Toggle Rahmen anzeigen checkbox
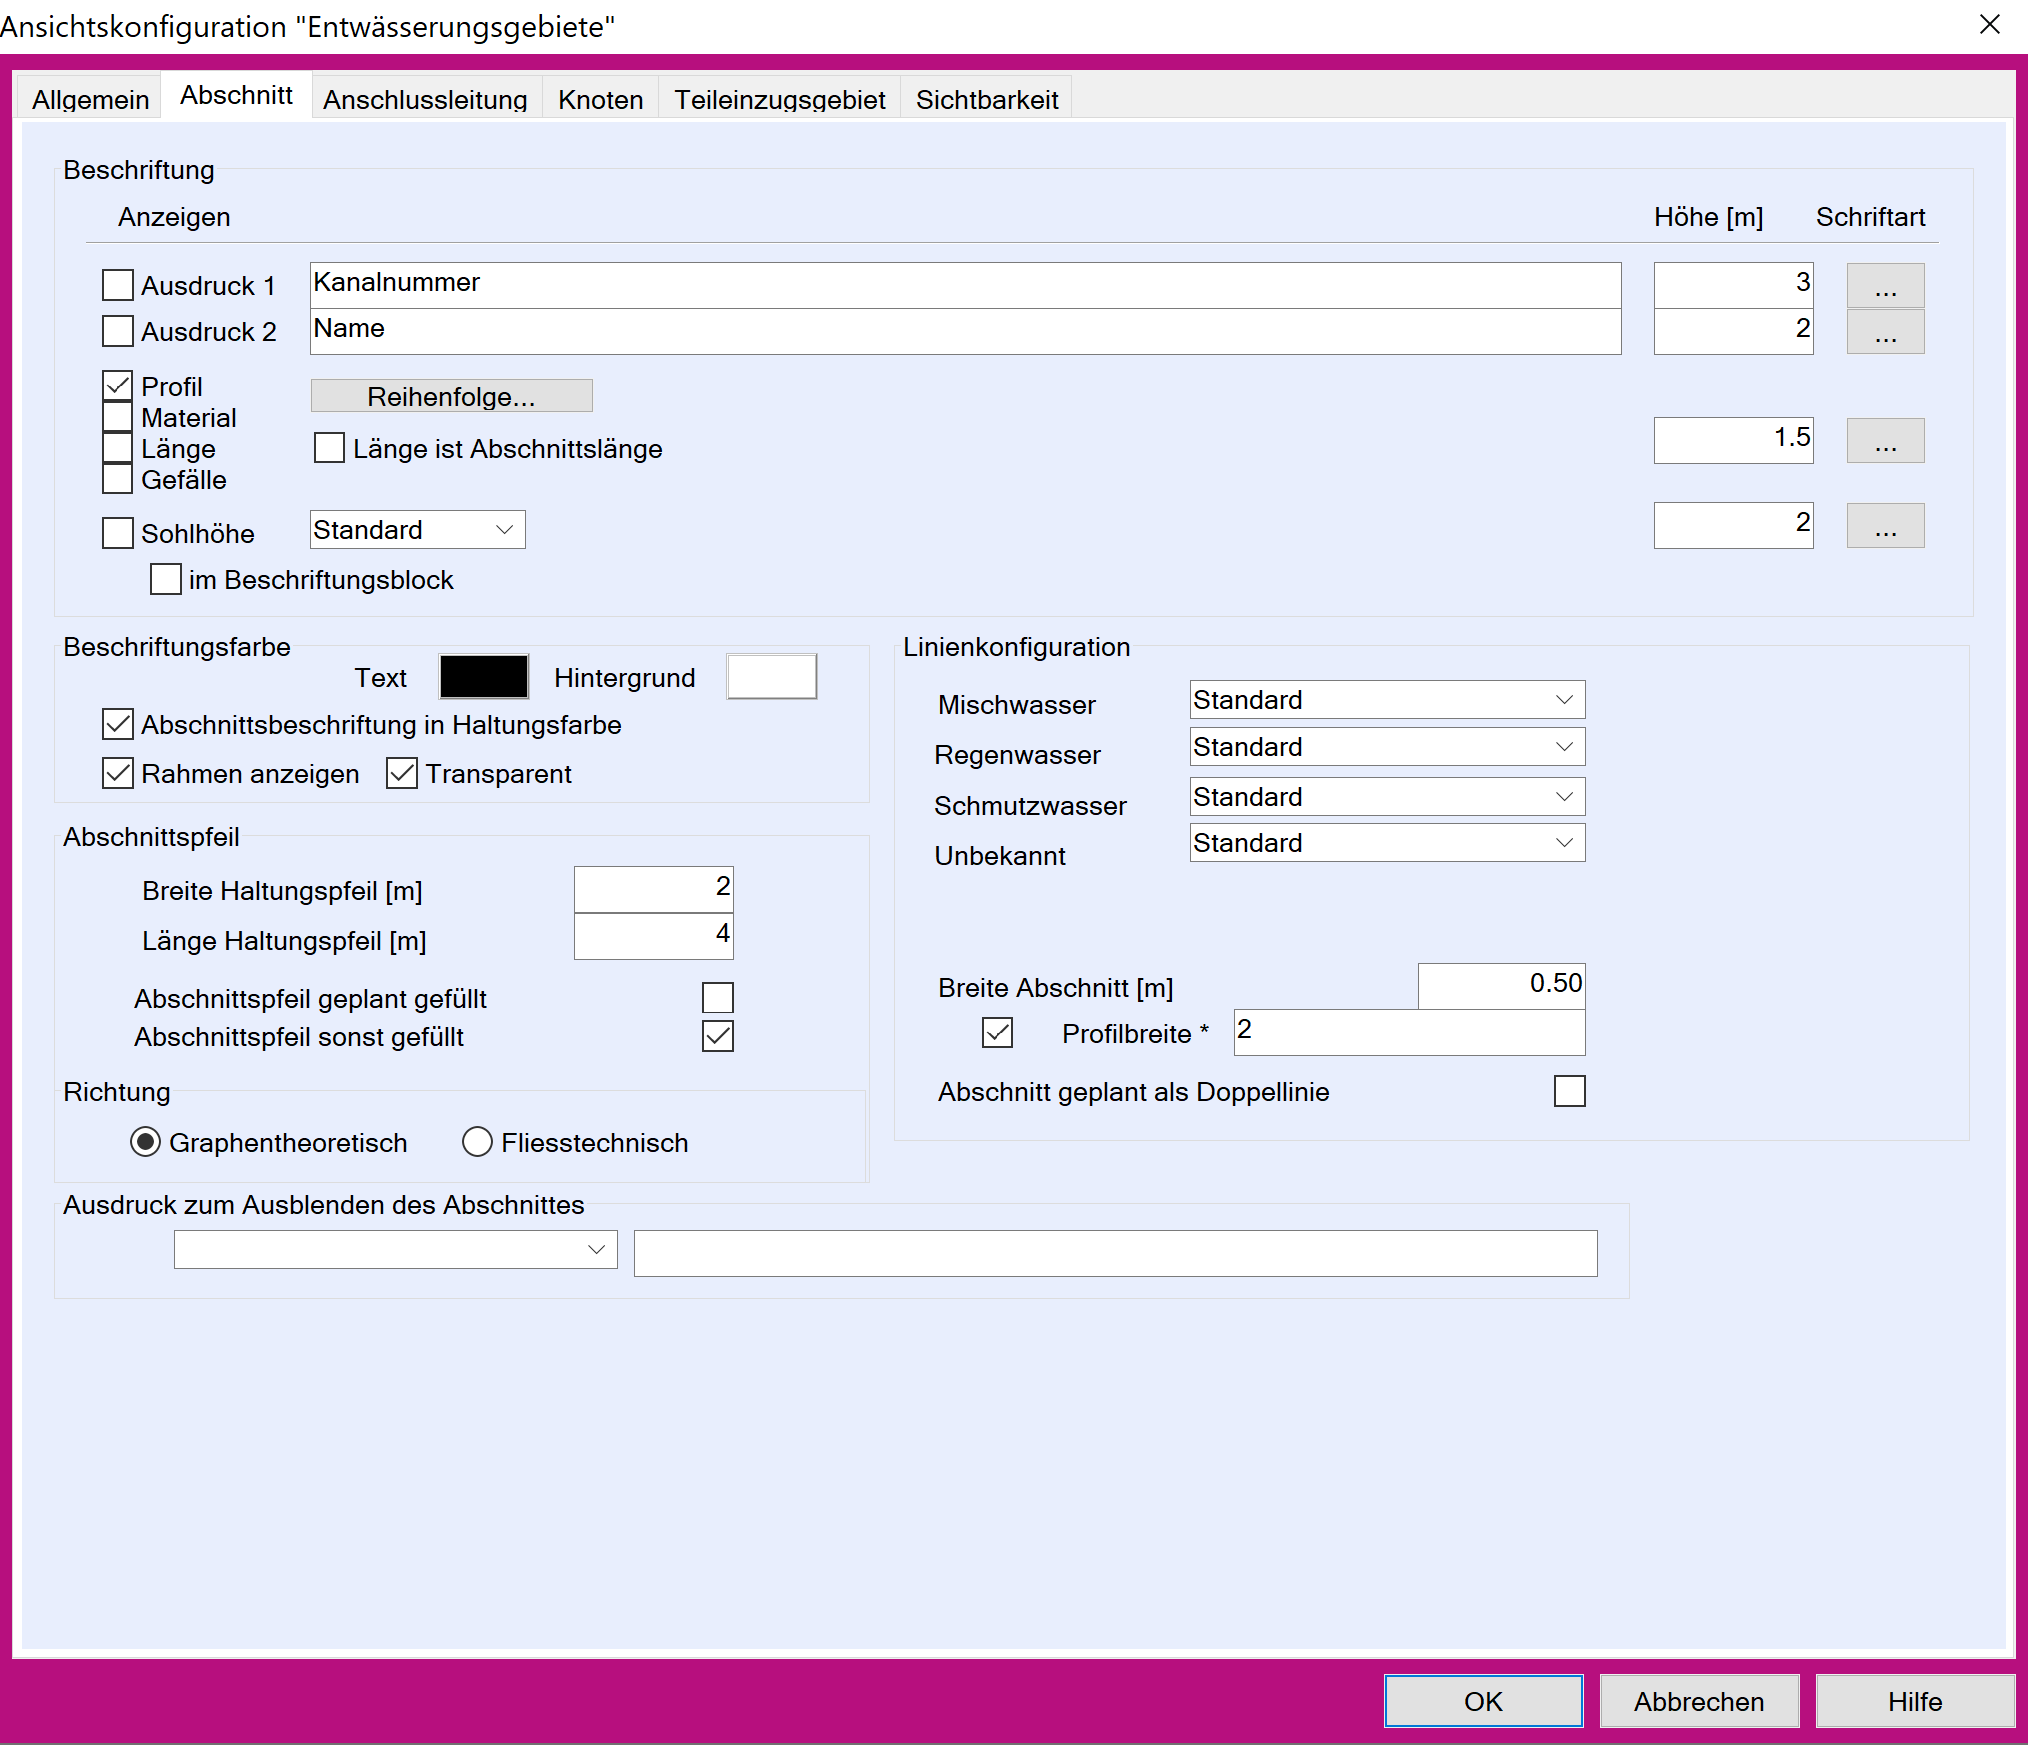Image resolution: width=2028 pixels, height=1745 pixels. 118,773
